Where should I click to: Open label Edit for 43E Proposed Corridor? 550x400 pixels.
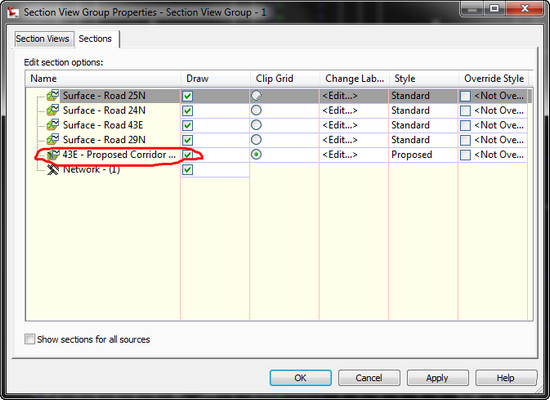340,154
